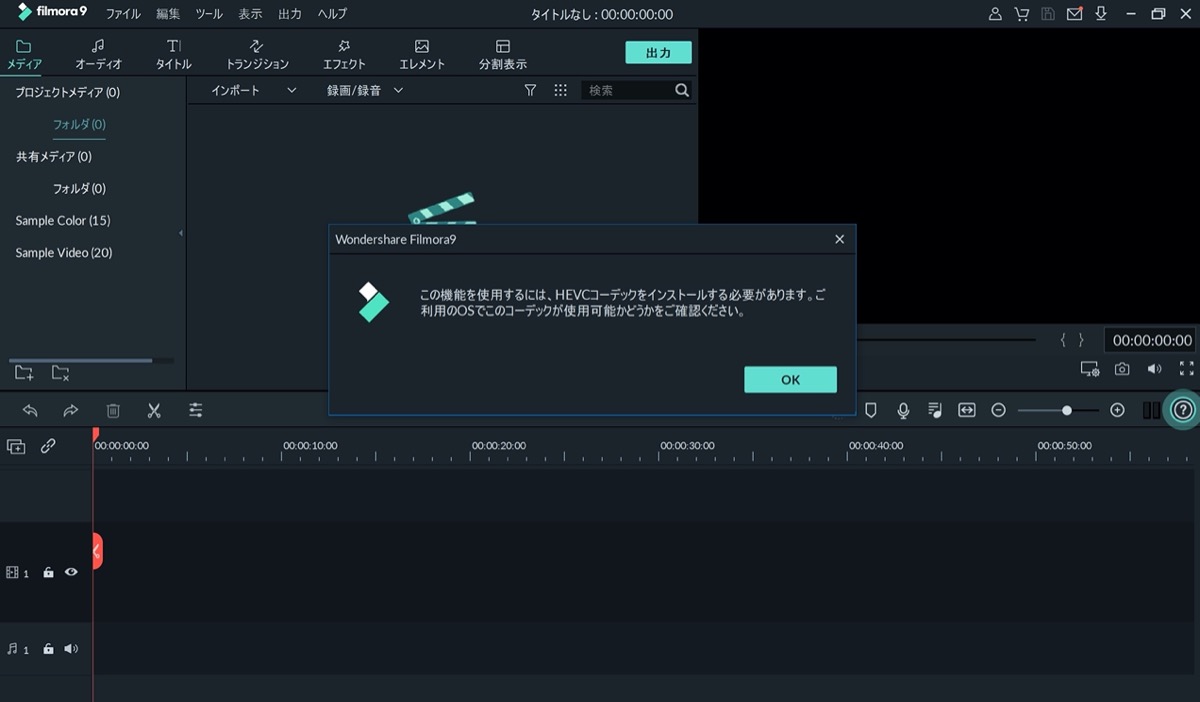Open preview display settings monitor icon
Image resolution: width=1200 pixels, height=702 pixels.
pos(1090,369)
